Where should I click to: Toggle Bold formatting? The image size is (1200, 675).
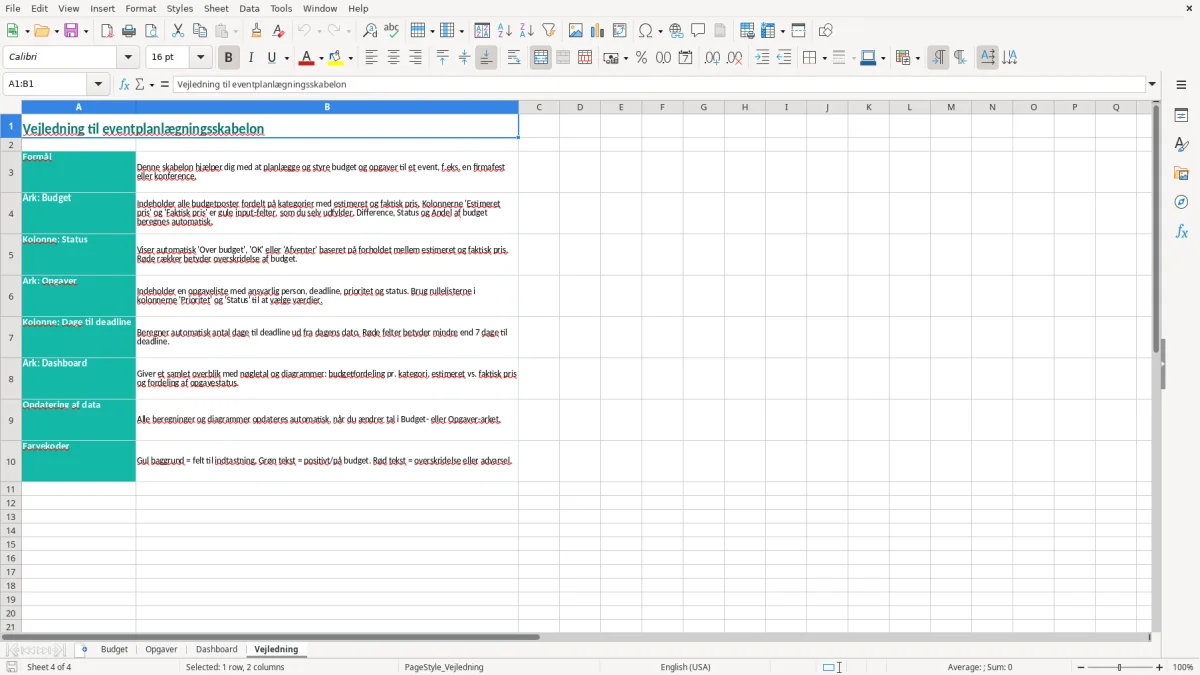point(229,58)
